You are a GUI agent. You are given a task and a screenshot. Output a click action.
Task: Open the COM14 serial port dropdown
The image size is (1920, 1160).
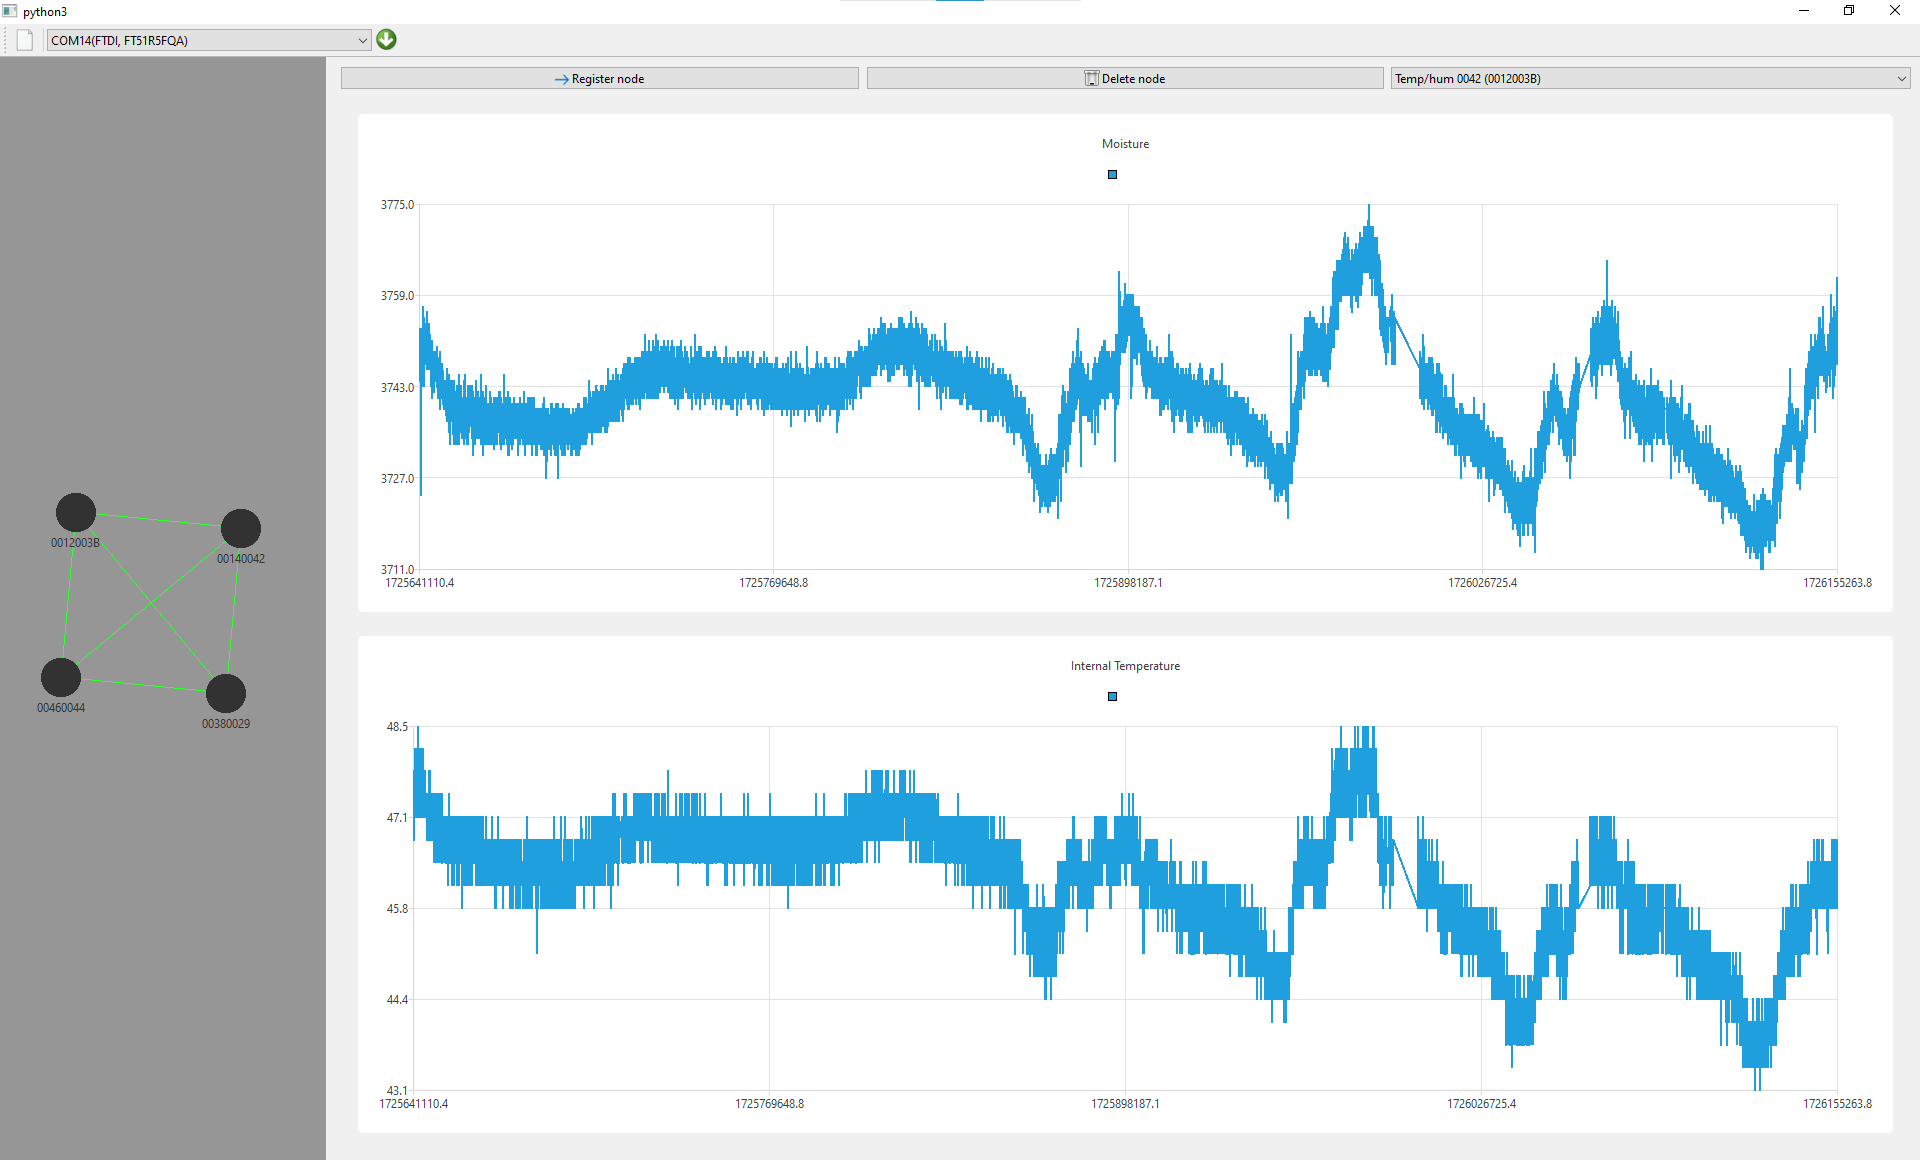click(209, 40)
